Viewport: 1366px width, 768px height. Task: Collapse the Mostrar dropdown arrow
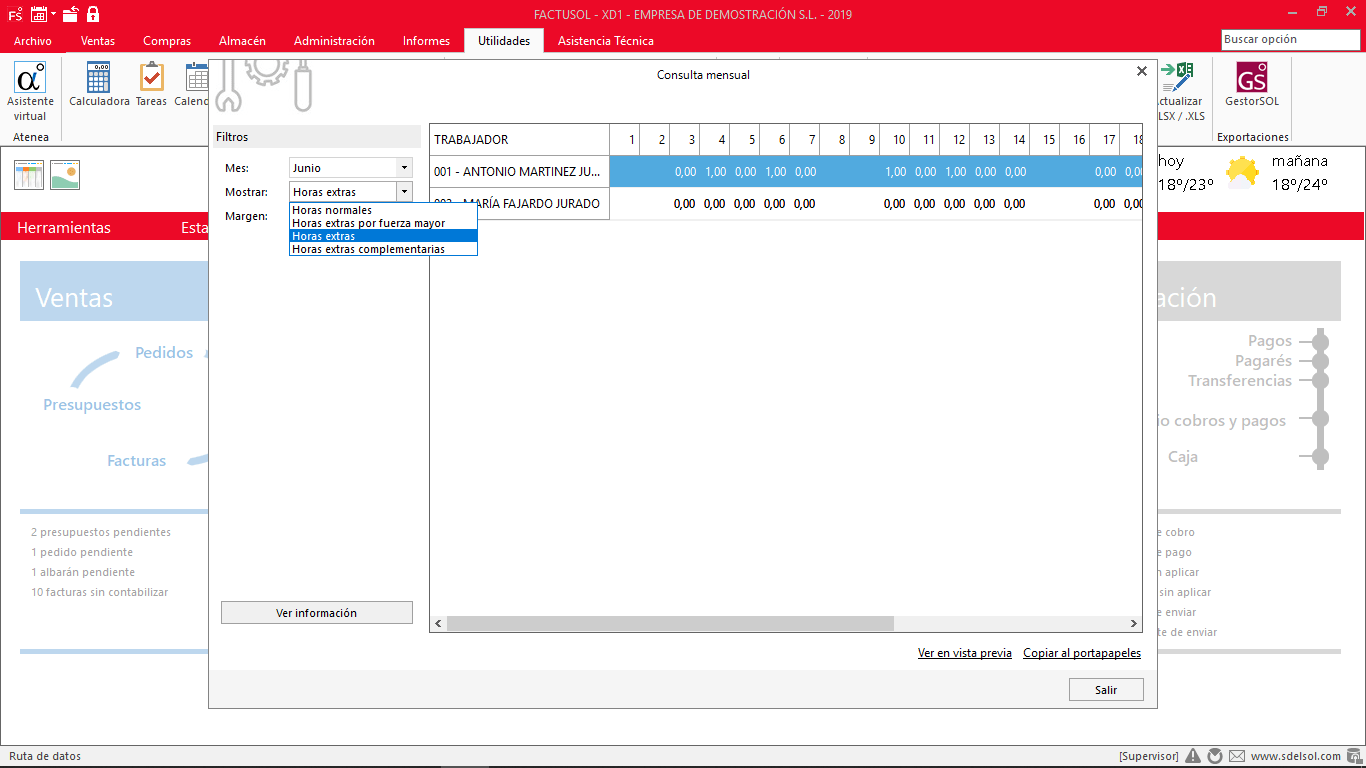(x=404, y=191)
